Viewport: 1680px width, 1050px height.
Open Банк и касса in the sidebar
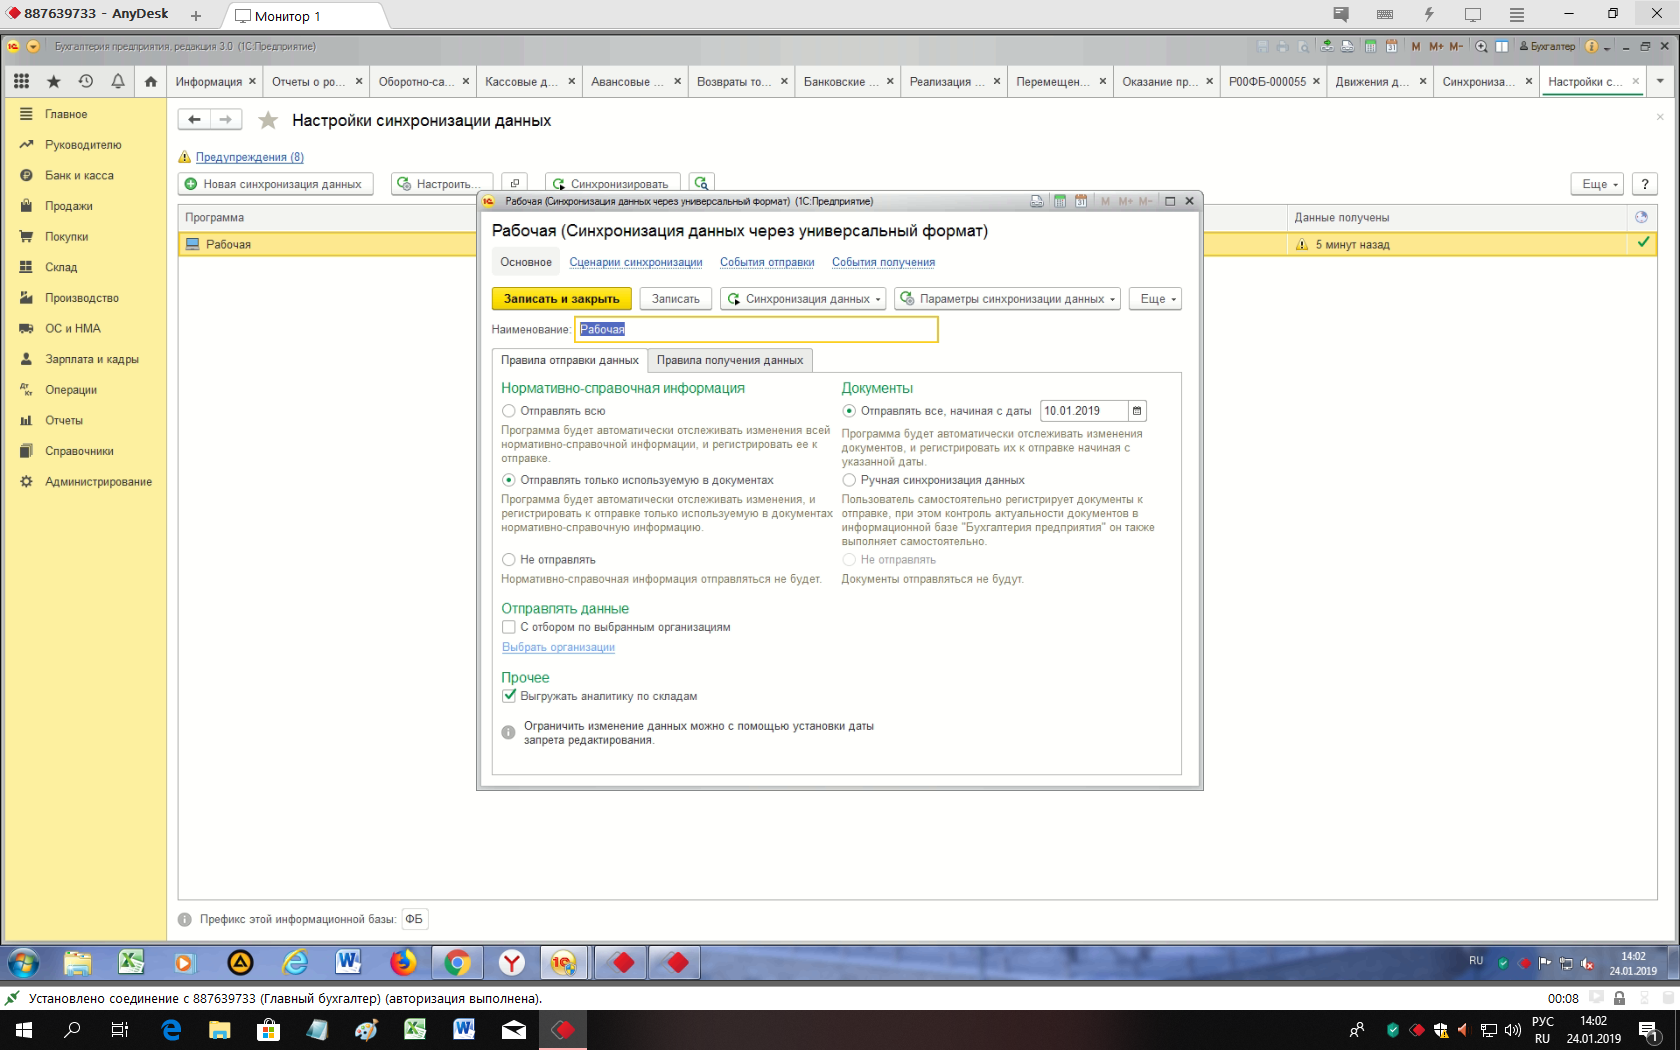[x=79, y=175]
